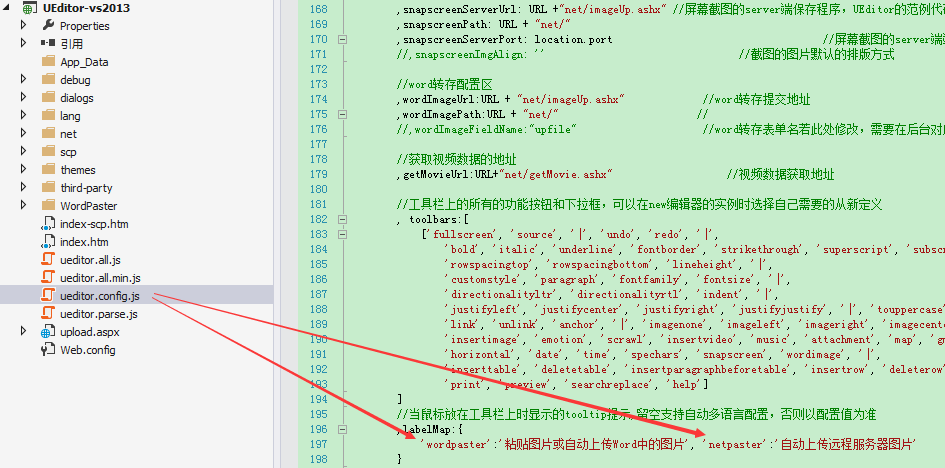Expand the third-party folder arrow

(24, 187)
